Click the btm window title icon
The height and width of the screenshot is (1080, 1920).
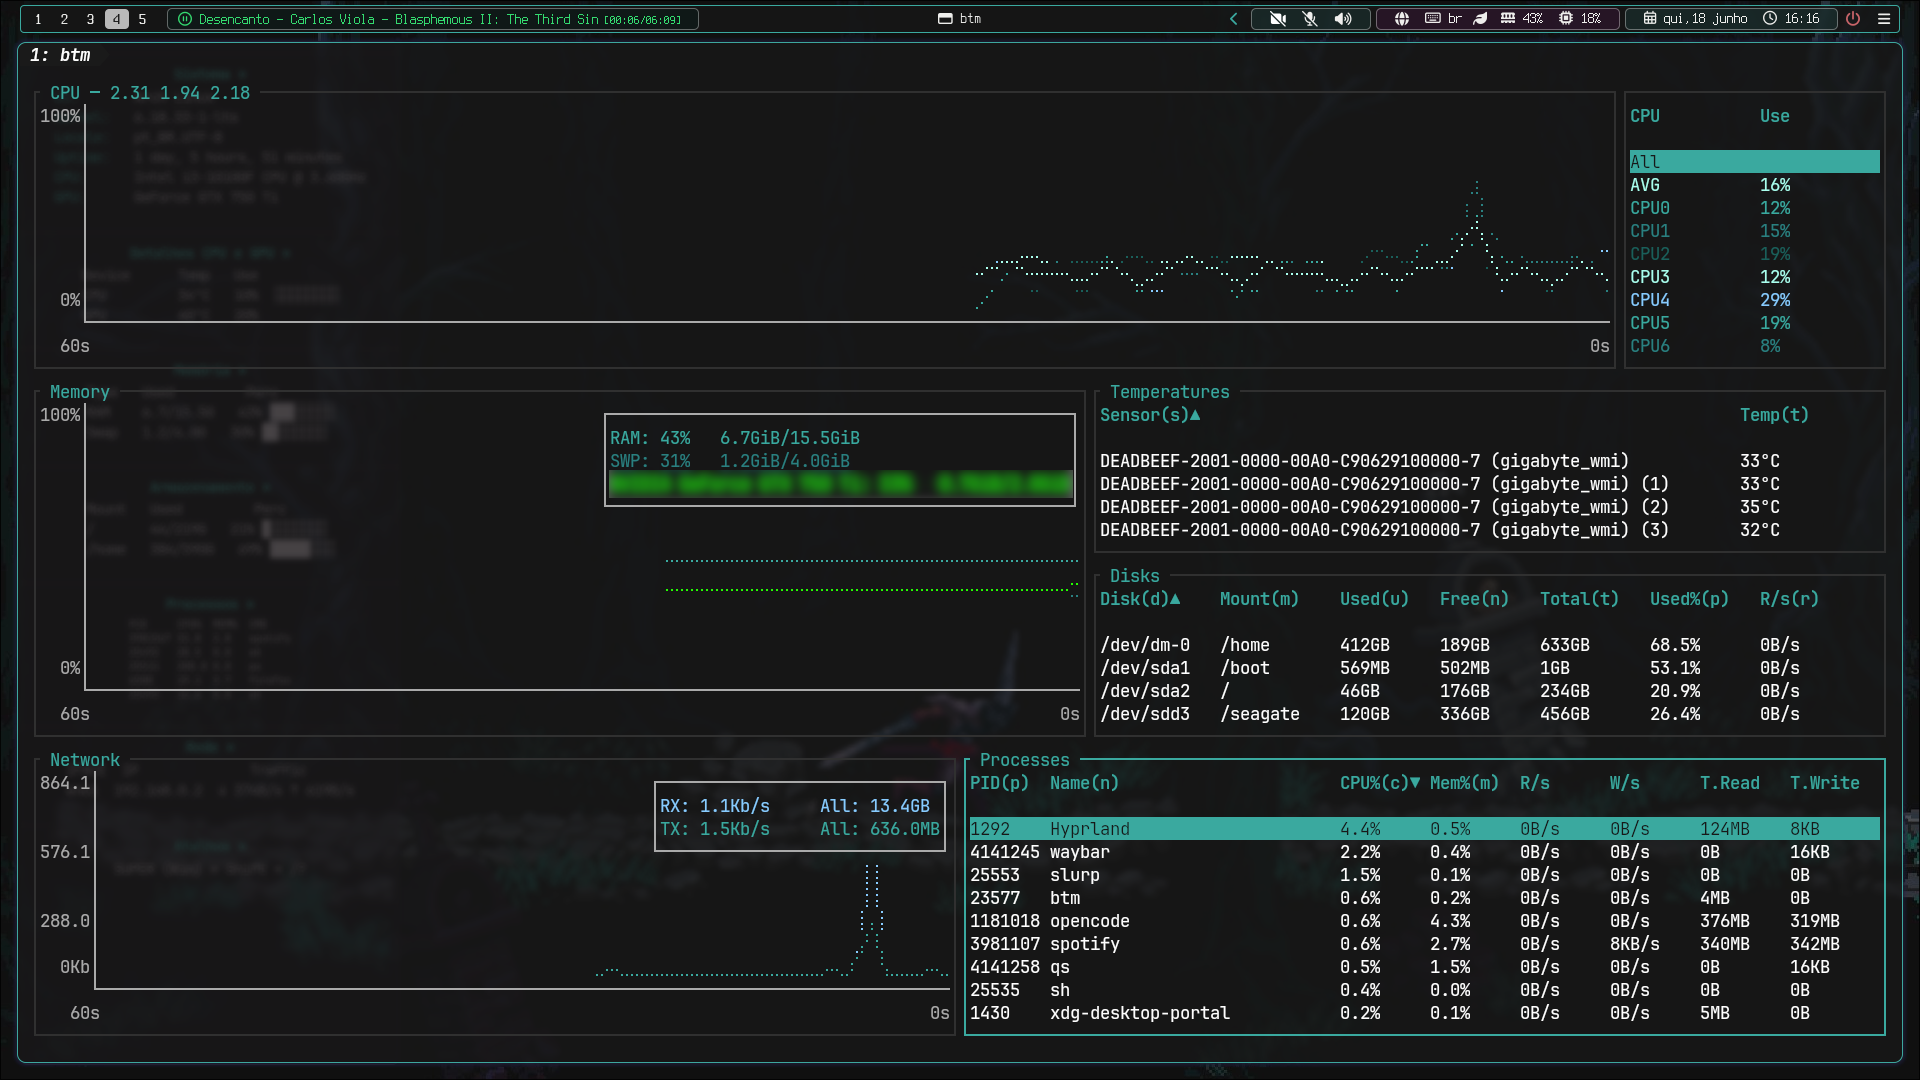945,19
